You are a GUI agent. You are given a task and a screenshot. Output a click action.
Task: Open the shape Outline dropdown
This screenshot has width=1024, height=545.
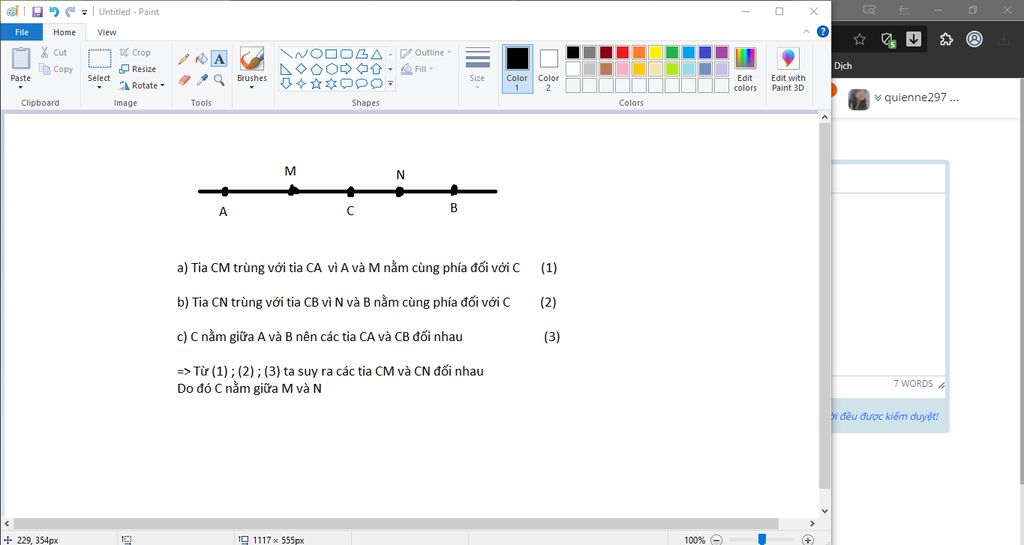(426, 52)
